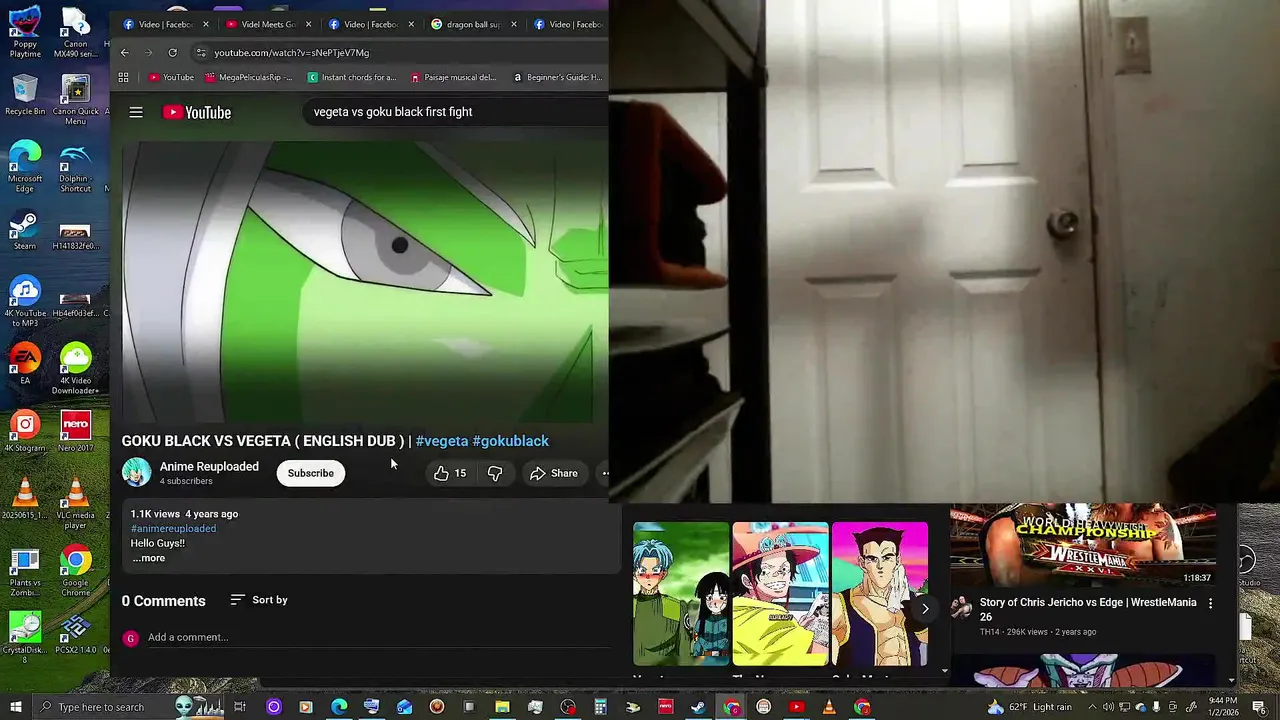Open the One Piece Ace Shorts thumbnail
Screen dimensions: 1280x720
tap(780, 594)
